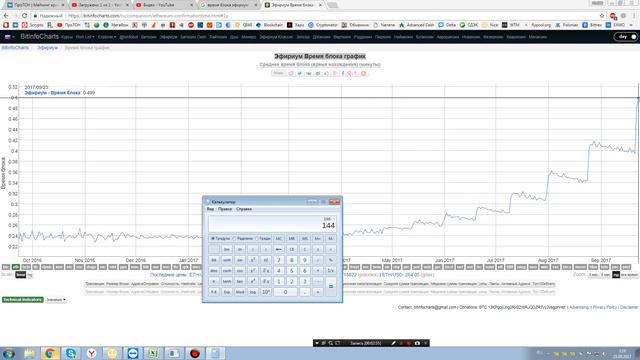The image size is (640, 360).
Task: Bookmark this page with the star icon
Action: [x=602, y=16]
